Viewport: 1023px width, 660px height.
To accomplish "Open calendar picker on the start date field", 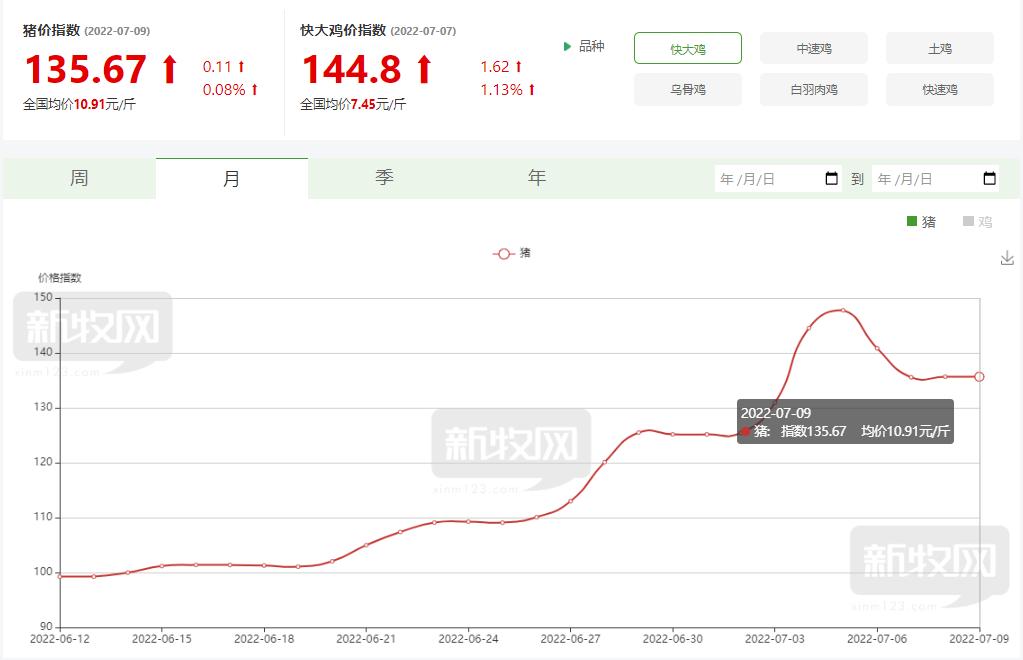I will [831, 179].
